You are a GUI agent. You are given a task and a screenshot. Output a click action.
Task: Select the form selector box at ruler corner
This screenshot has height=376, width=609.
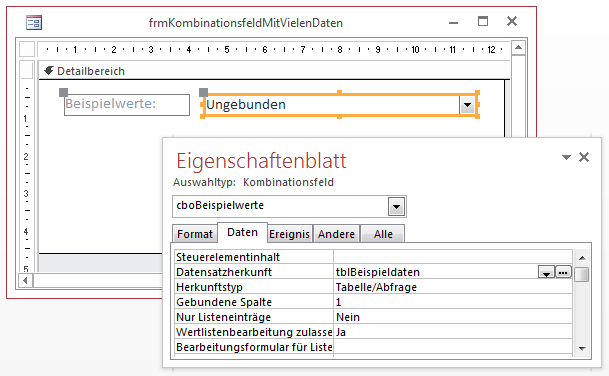pyautogui.click(x=27, y=49)
